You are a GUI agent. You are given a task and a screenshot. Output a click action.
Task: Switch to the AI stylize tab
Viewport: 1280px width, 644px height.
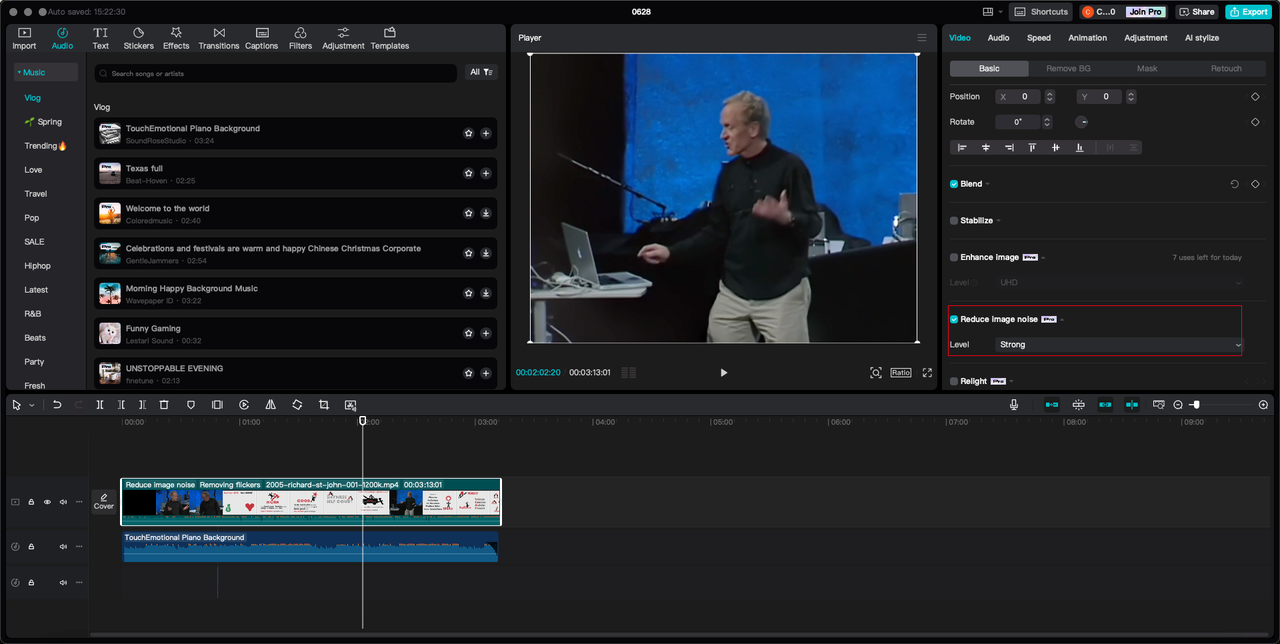pyautogui.click(x=1203, y=38)
